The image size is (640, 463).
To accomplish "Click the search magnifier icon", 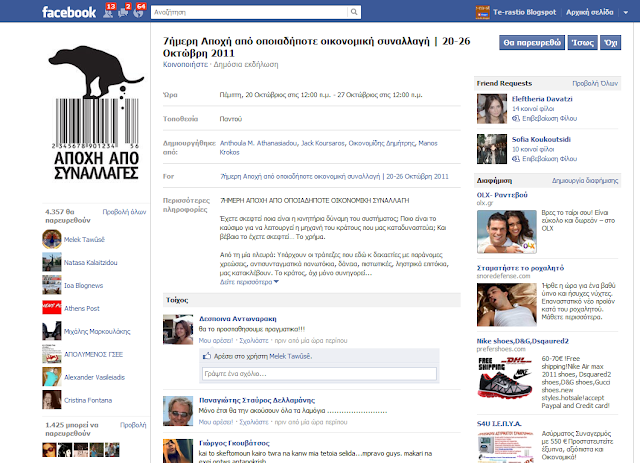I will coord(354,12).
